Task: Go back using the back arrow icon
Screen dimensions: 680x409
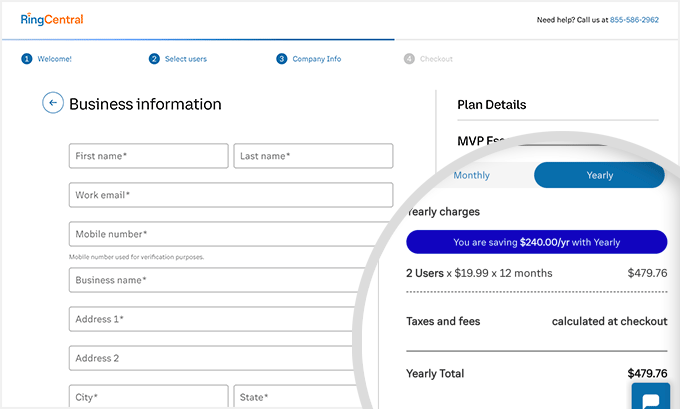Action: coord(53,103)
